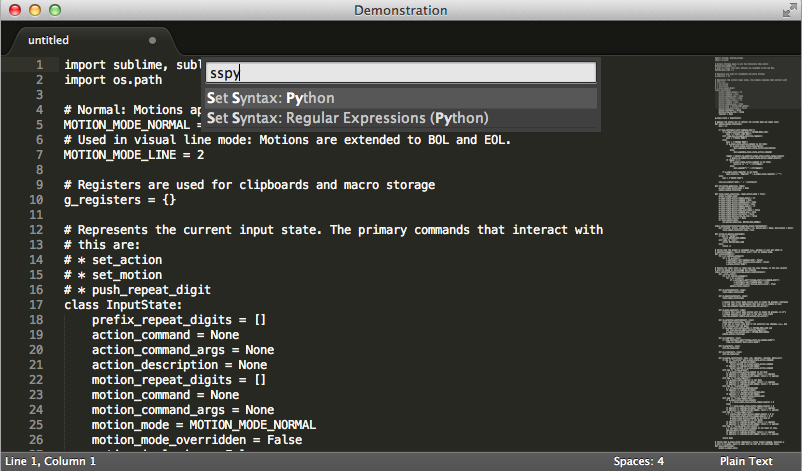This screenshot has height=471, width=802.
Task: Click the unsaved dot on the untitled tab
Action: (x=152, y=40)
